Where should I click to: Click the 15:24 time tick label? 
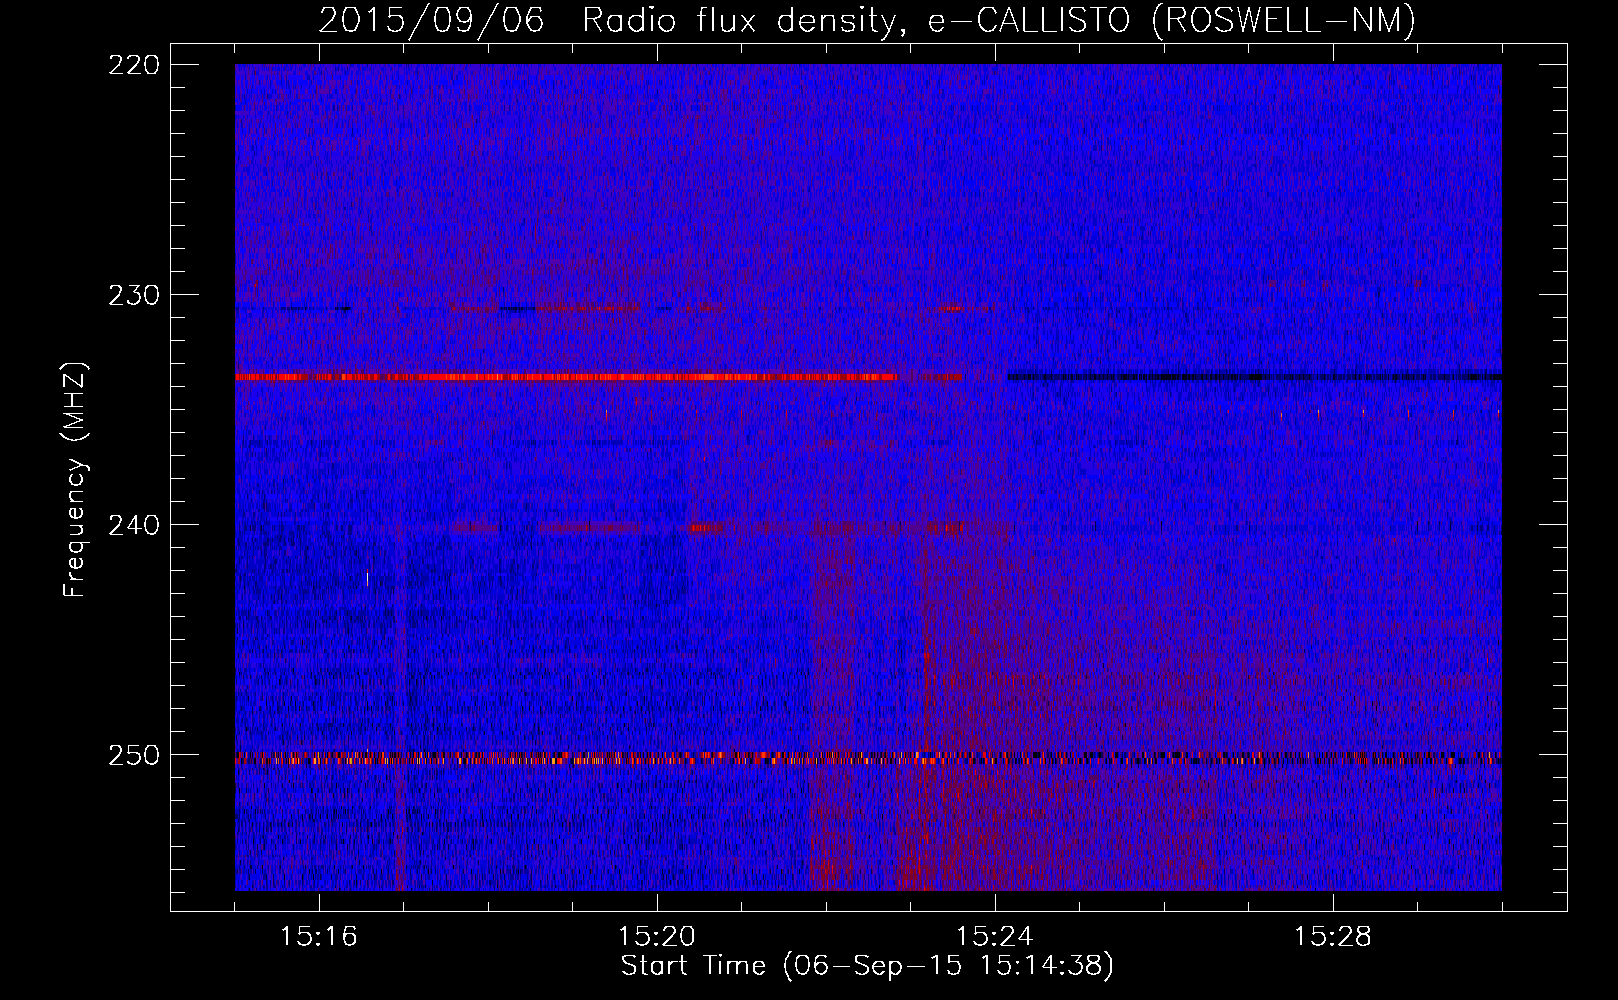pyautogui.click(x=995, y=936)
